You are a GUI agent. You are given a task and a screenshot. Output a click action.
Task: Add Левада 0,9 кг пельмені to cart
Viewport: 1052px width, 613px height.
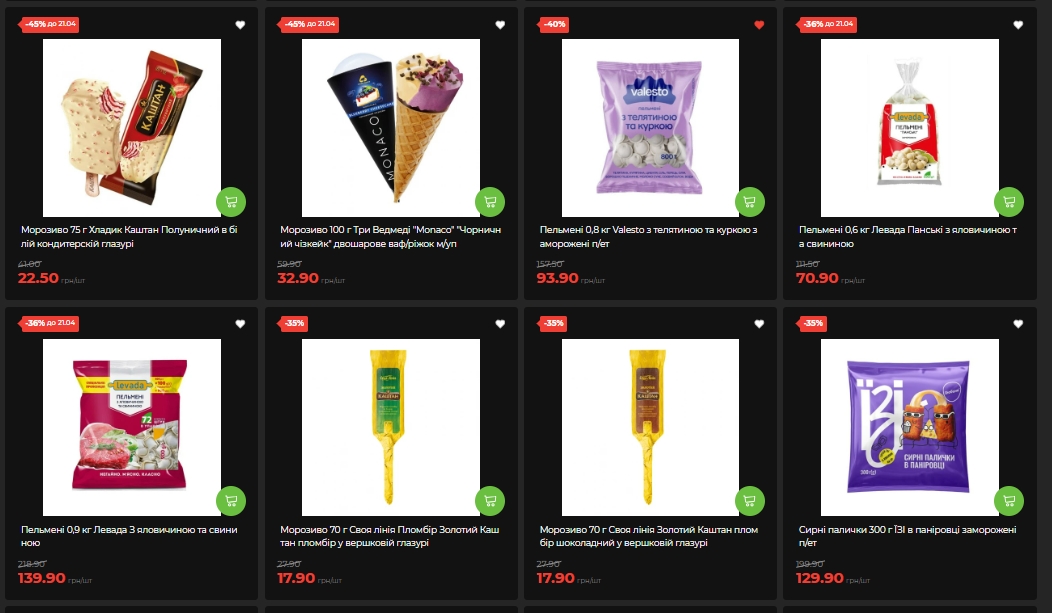coord(231,500)
